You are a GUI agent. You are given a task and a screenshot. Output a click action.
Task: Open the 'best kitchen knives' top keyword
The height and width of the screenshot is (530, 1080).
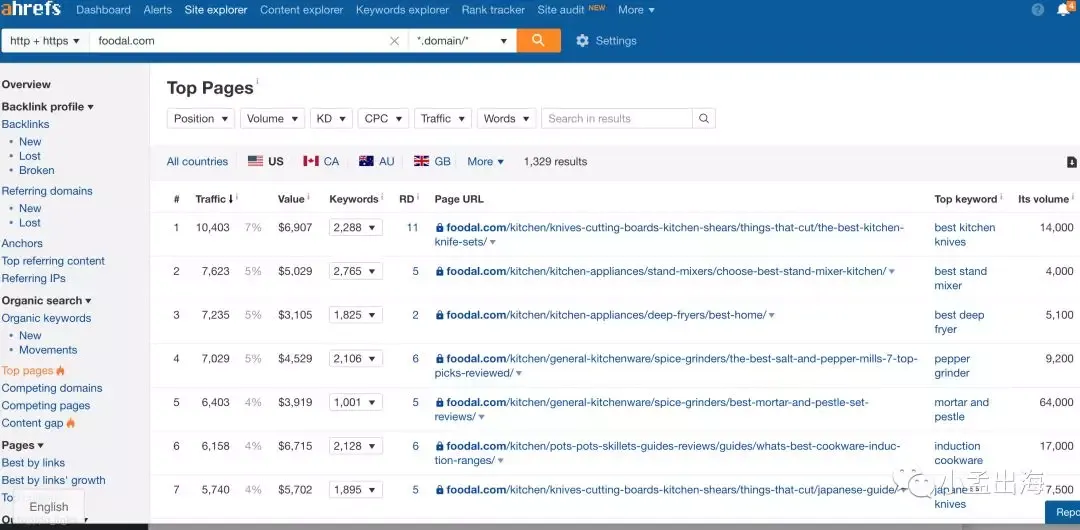(964, 234)
